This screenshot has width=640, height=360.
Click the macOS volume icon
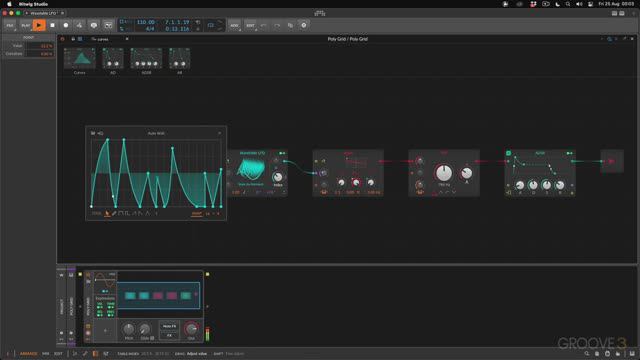point(579,4)
